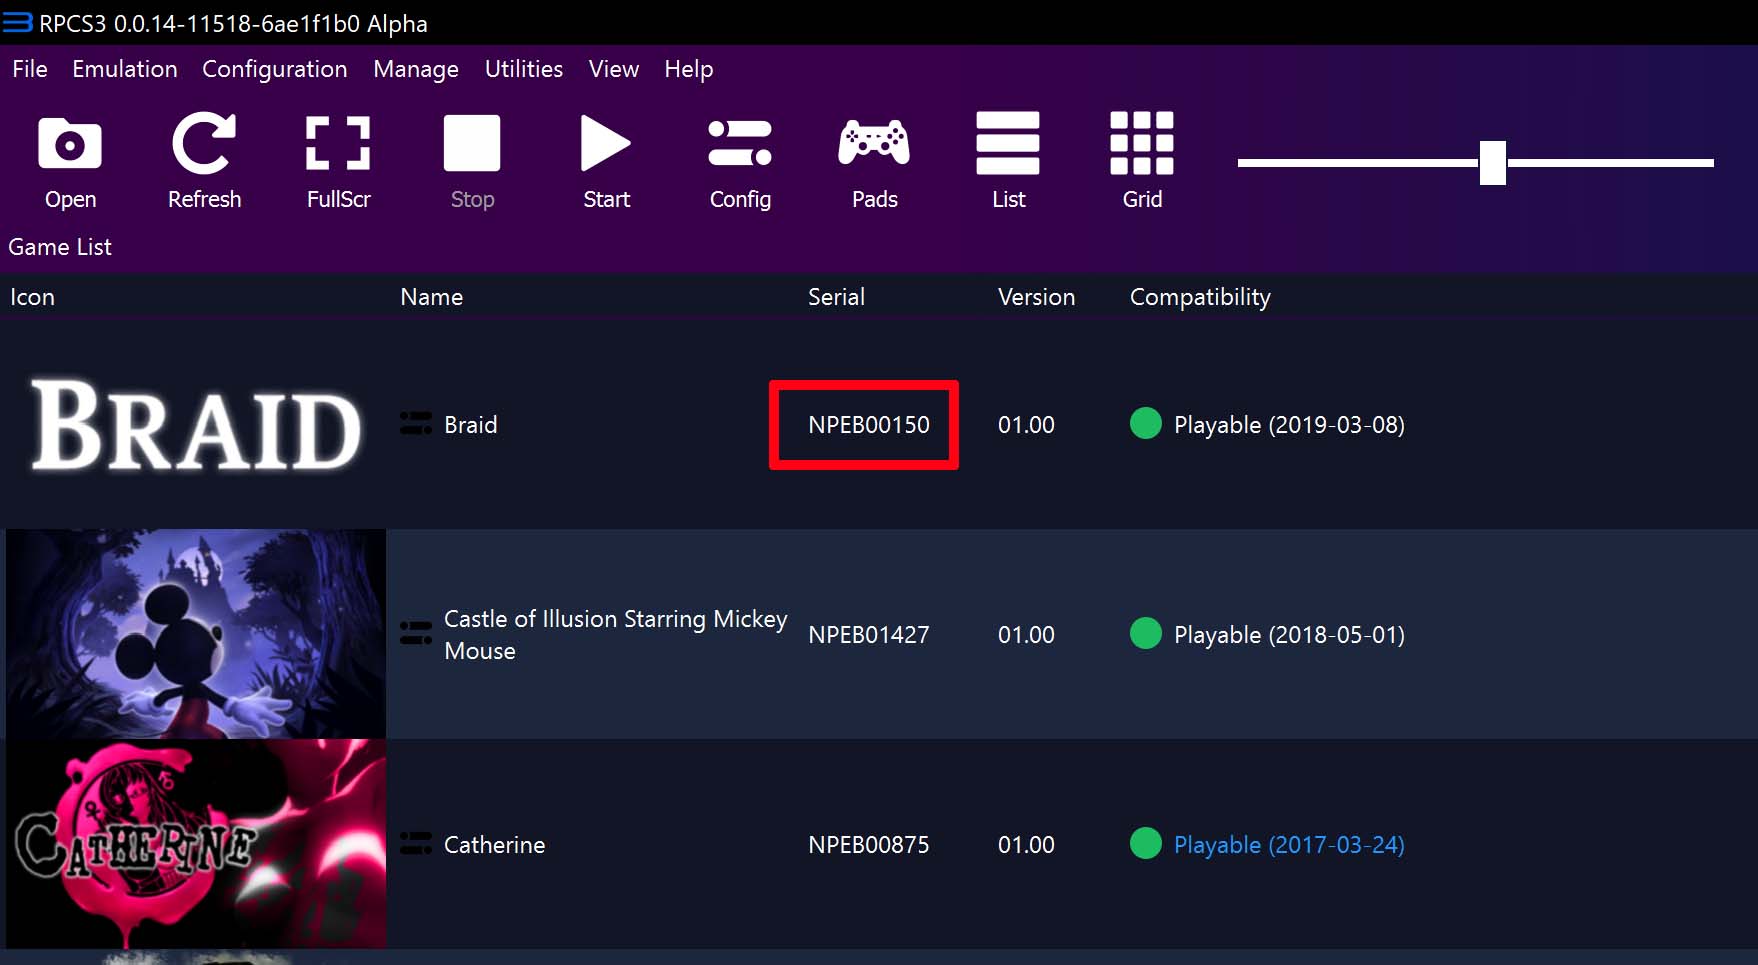The height and width of the screenshot is (965, 1758).
Task: Select Castle of Illusion Starring Mickey Mouse name
Action: (616, 635)
